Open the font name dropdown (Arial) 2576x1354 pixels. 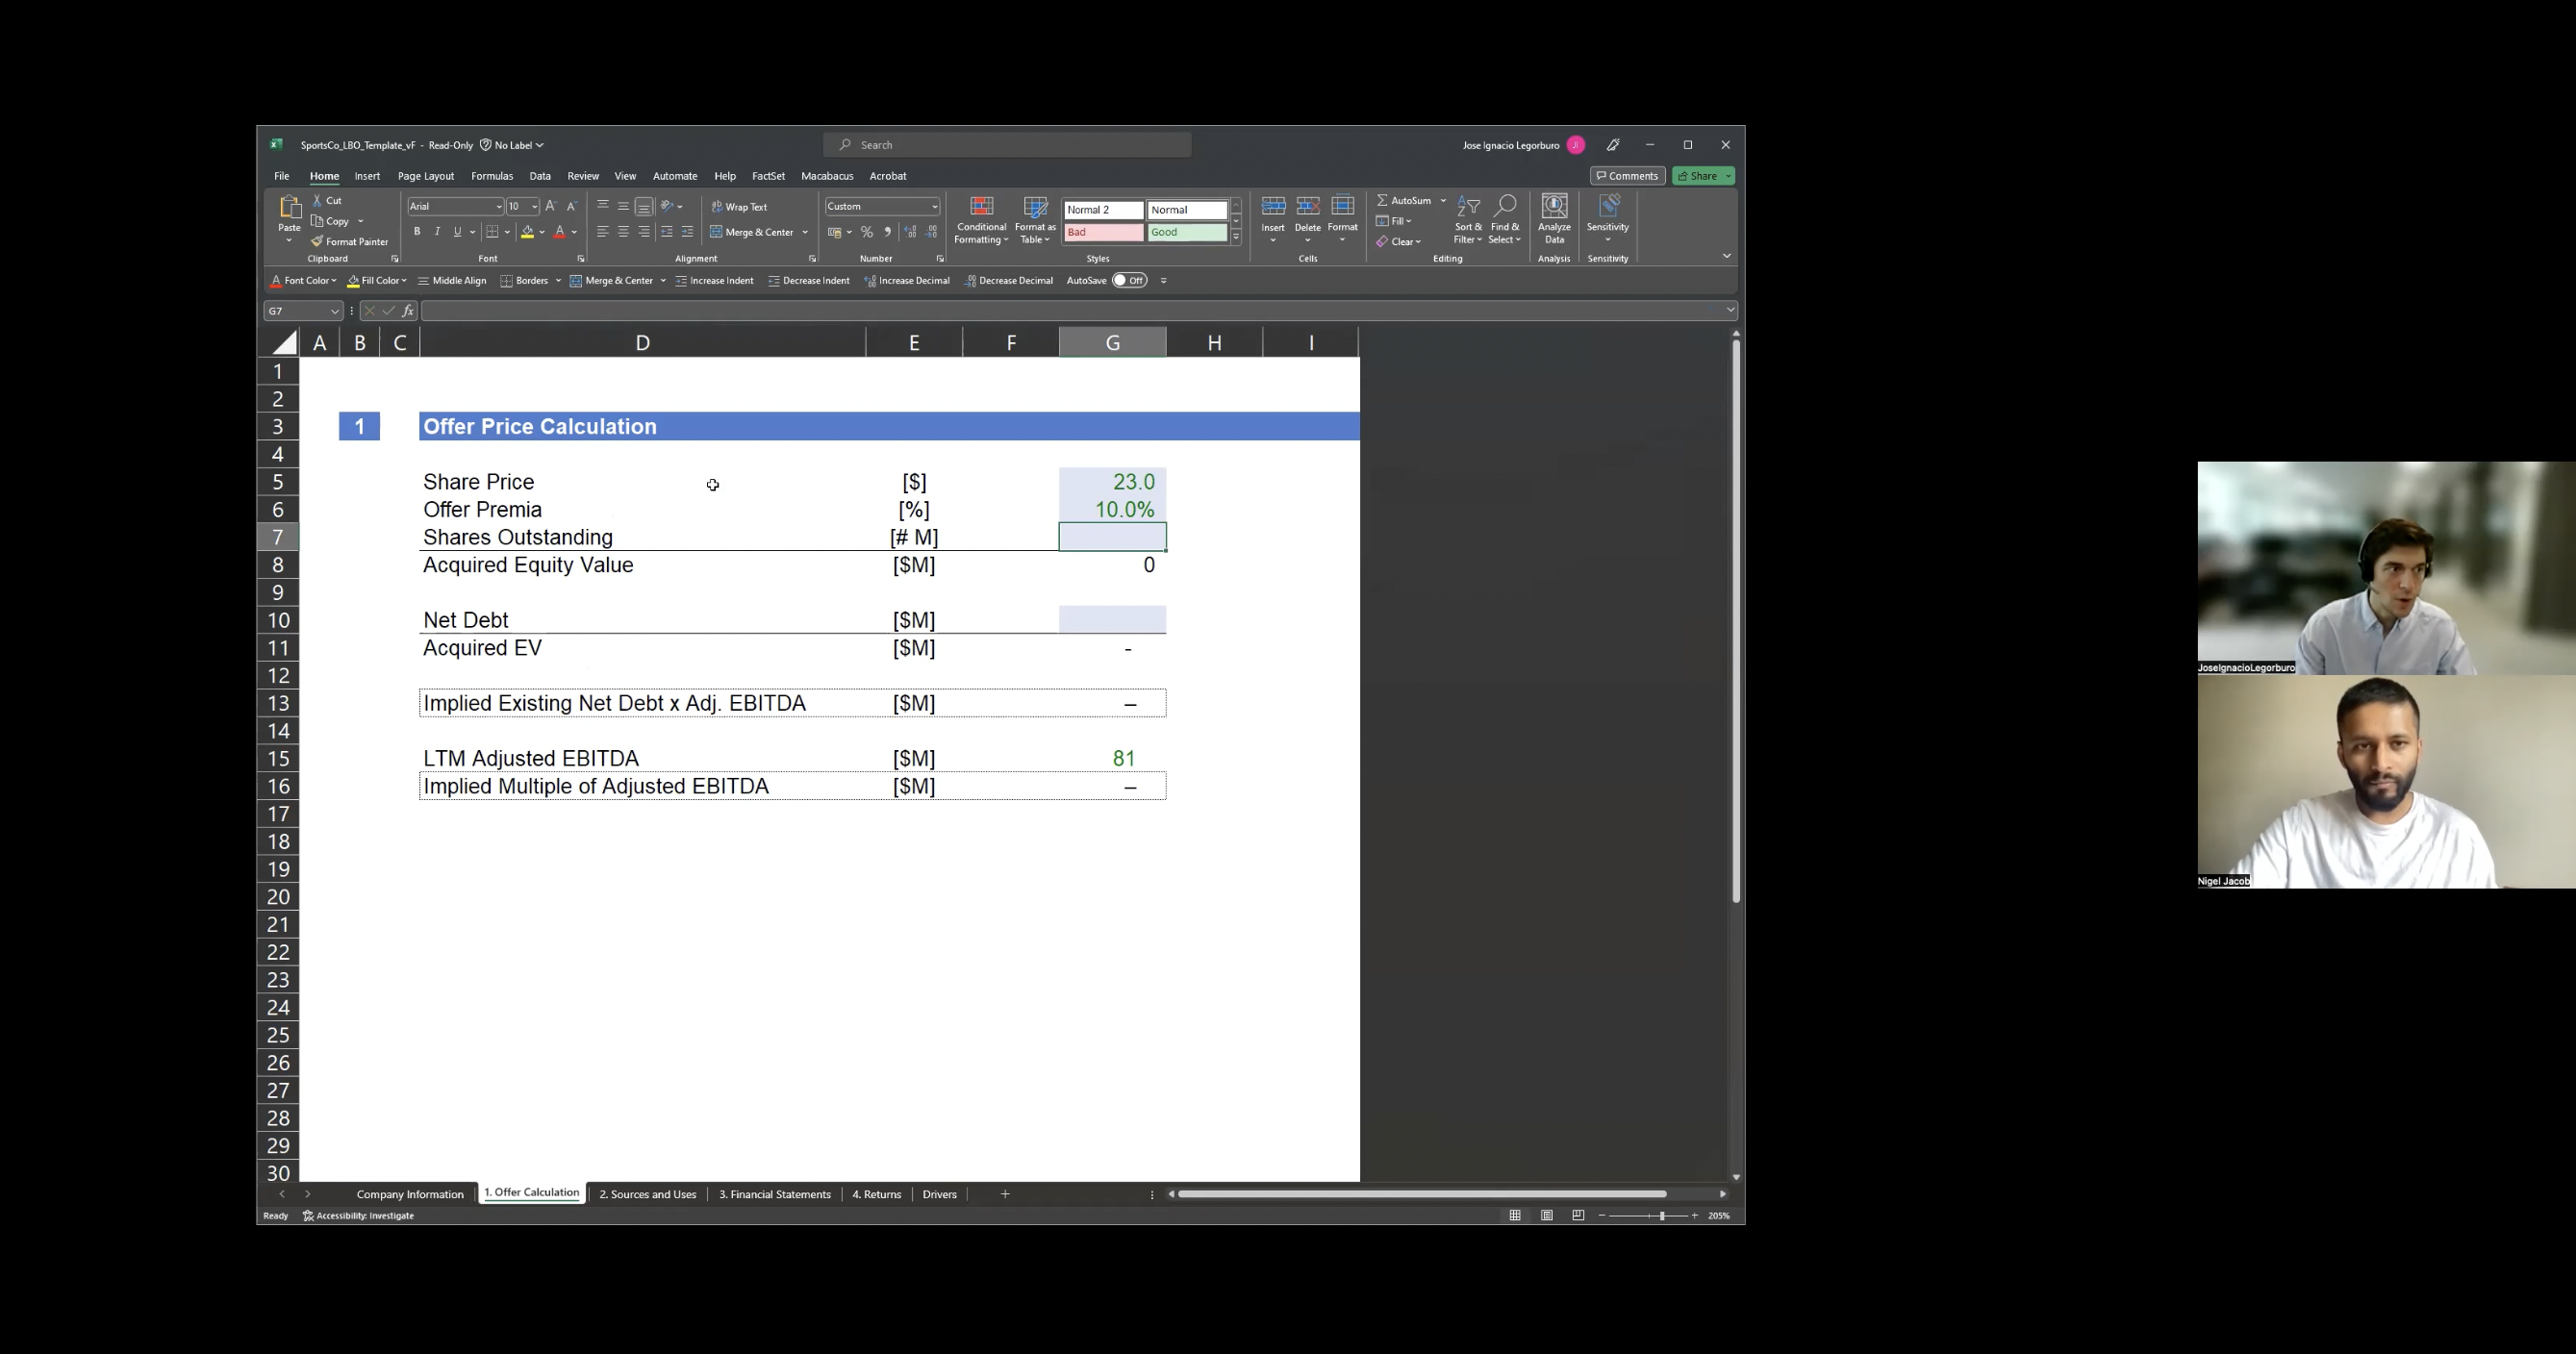point(498,207)
